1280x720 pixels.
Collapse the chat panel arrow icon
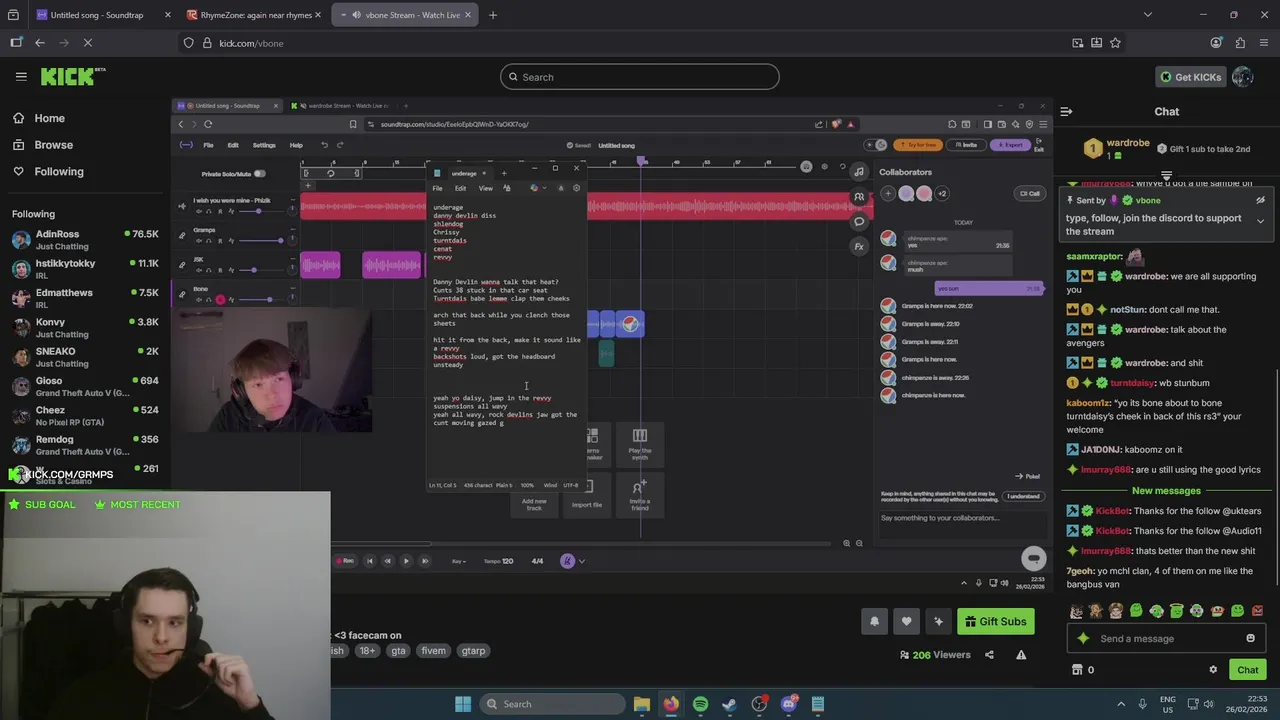coord(1066,111)
